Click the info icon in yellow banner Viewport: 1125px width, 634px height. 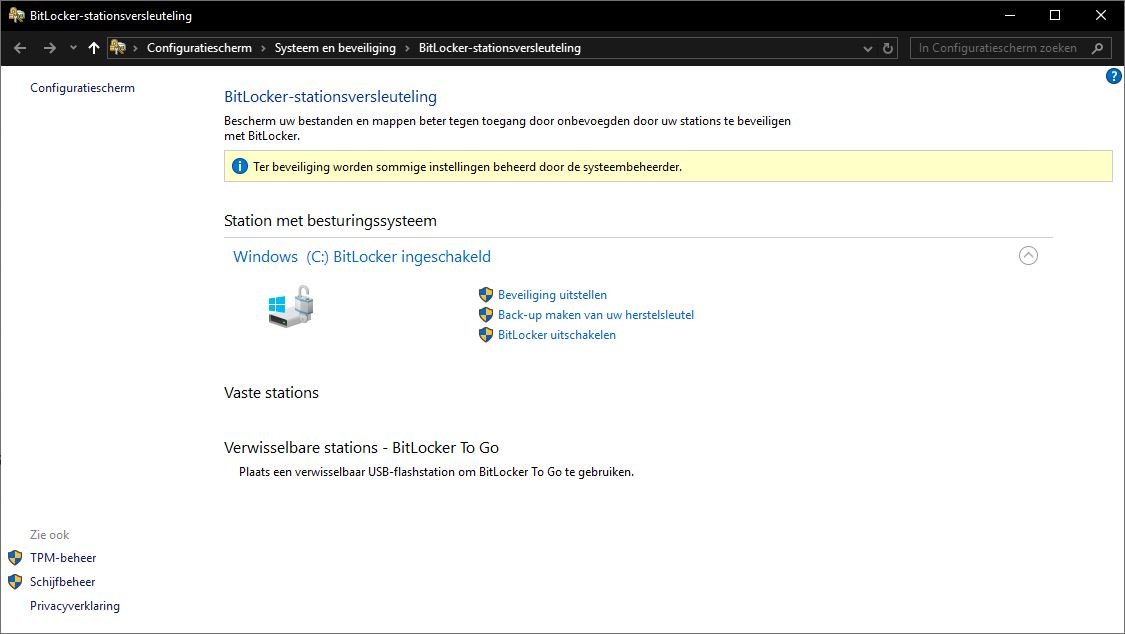[x=240, y=166]
